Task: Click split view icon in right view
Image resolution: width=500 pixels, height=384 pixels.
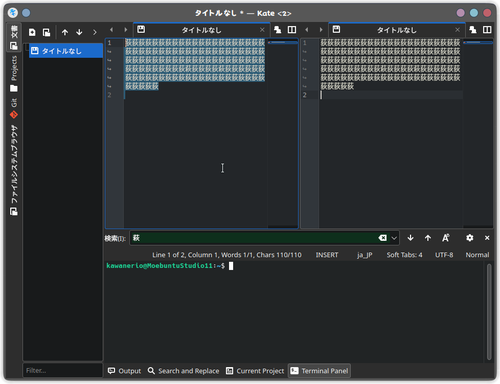Action: click(x=487, y=30)
